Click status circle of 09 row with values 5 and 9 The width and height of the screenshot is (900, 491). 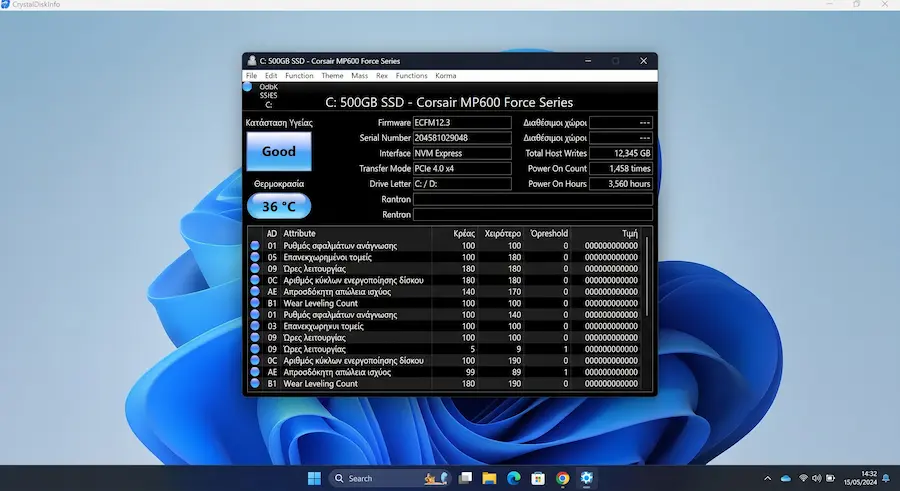click(x=255, y=349)
